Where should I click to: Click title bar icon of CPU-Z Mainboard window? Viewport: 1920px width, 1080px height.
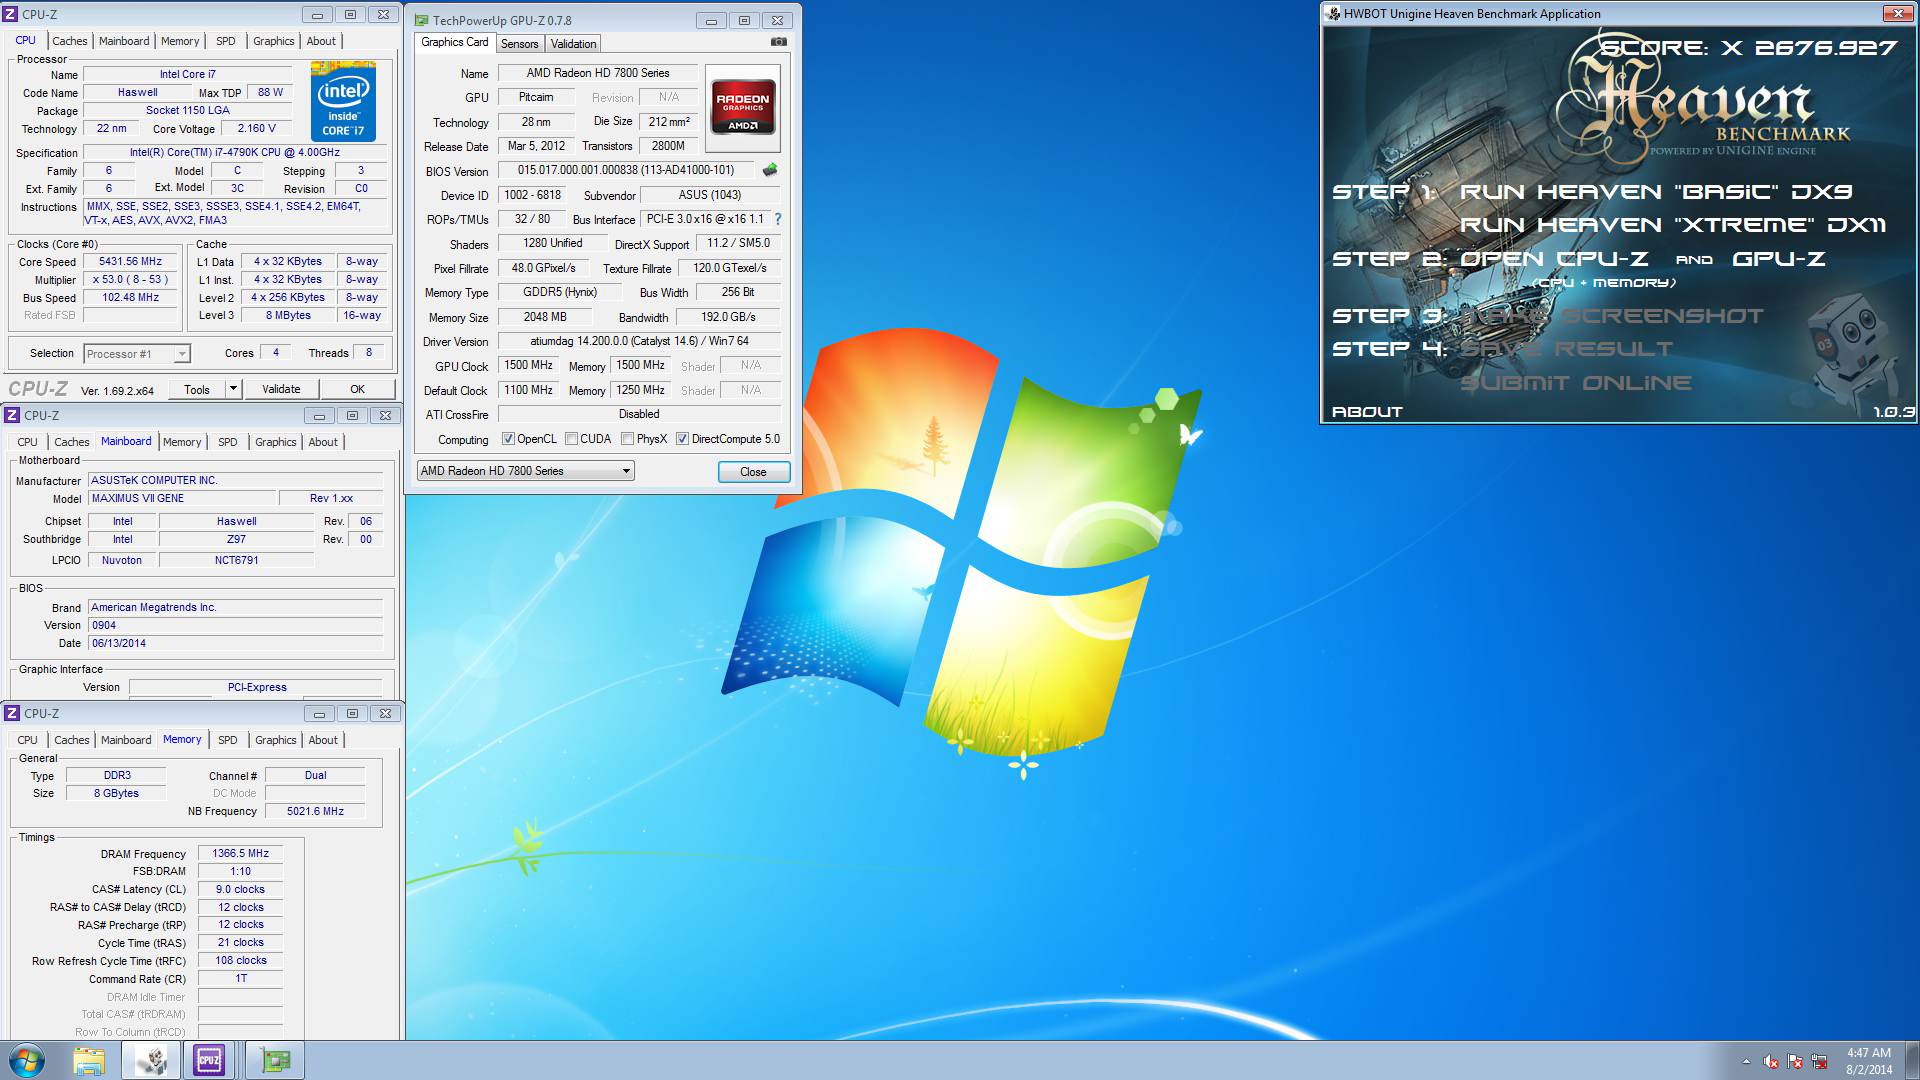[x=12, y=415]
